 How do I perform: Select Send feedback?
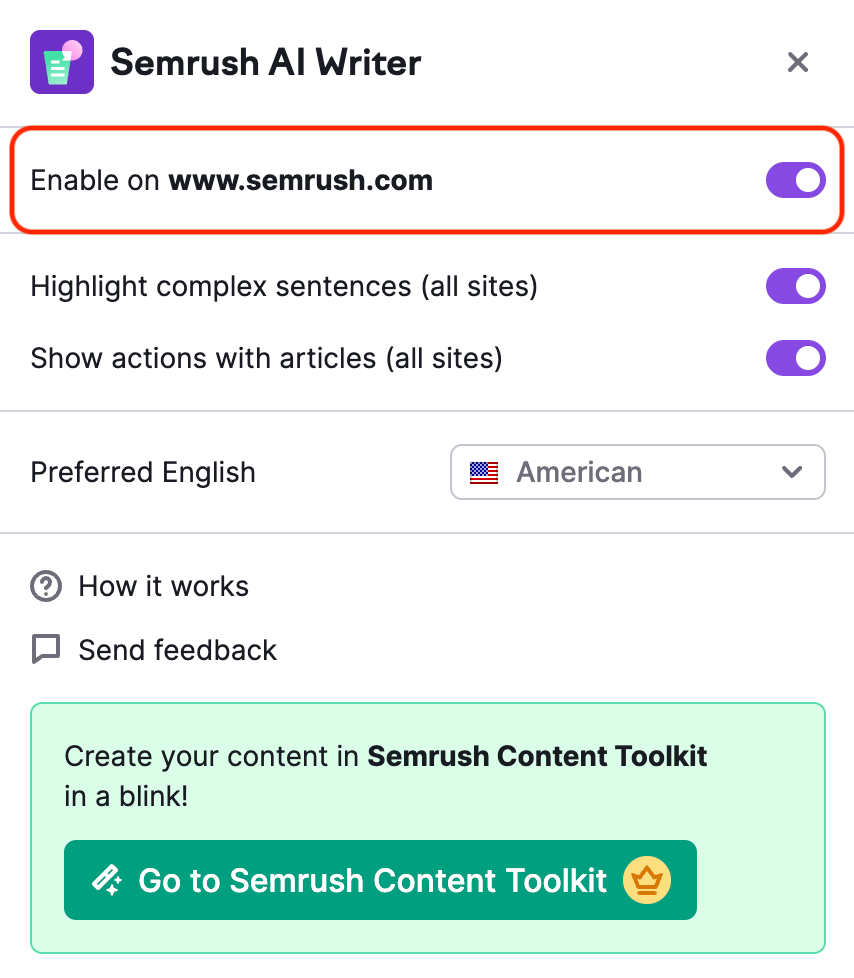tap(177, 649)
